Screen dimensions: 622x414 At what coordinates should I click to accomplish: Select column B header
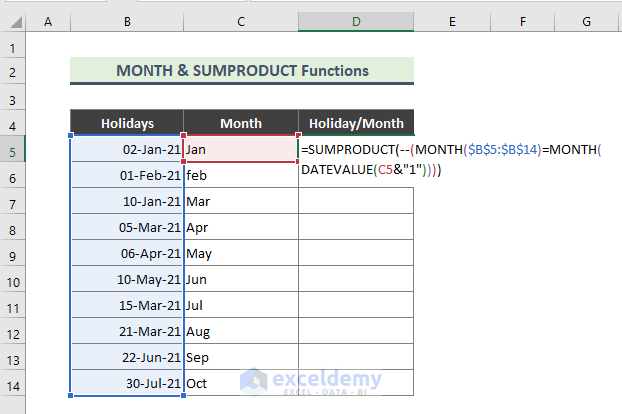click(127, 22)
